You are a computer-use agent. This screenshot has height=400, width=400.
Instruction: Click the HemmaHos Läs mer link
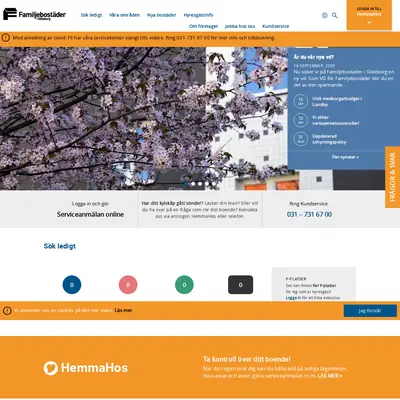click(330, 376)
